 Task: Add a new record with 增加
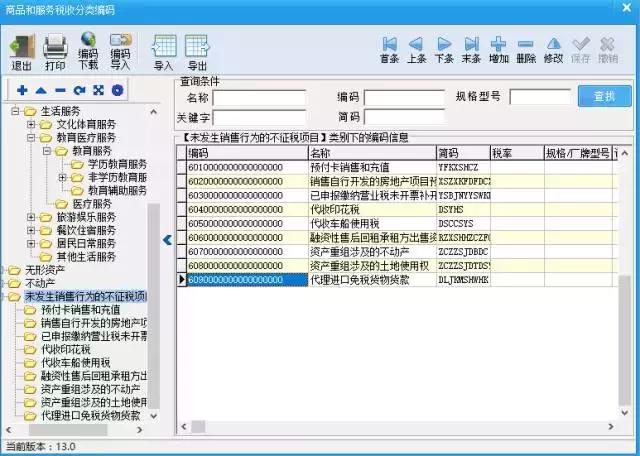click(x=499, y=50)
